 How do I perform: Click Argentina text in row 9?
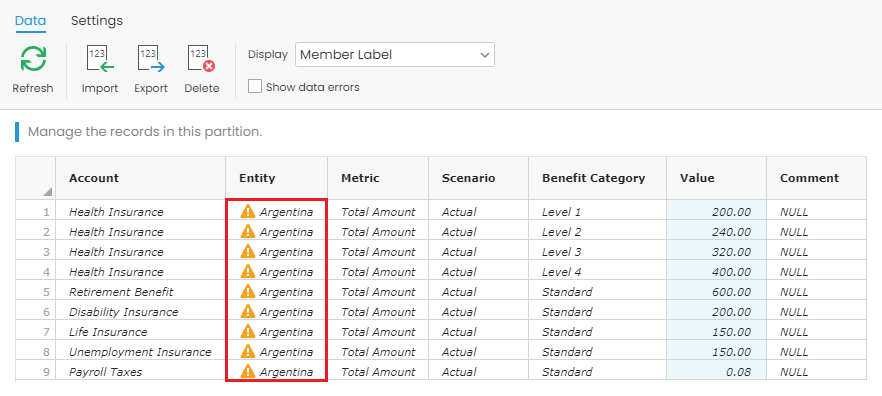286,372
